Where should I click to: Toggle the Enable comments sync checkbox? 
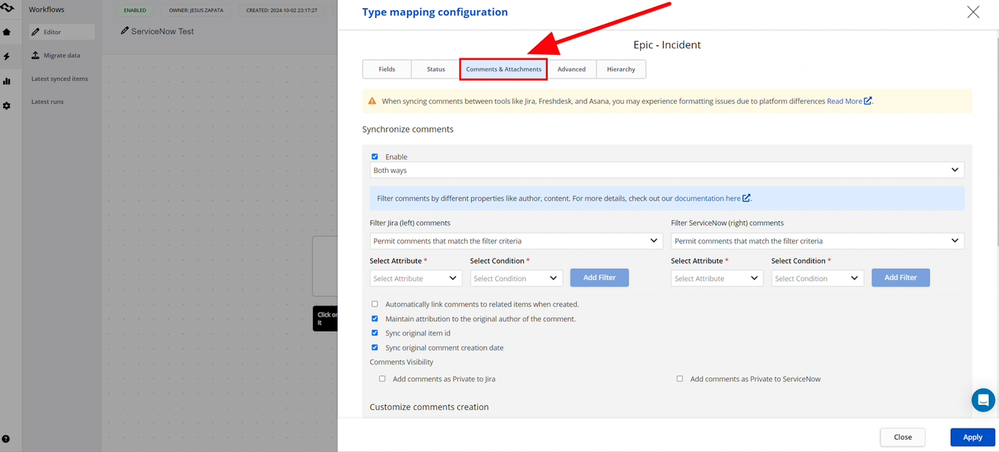(375, 156)
